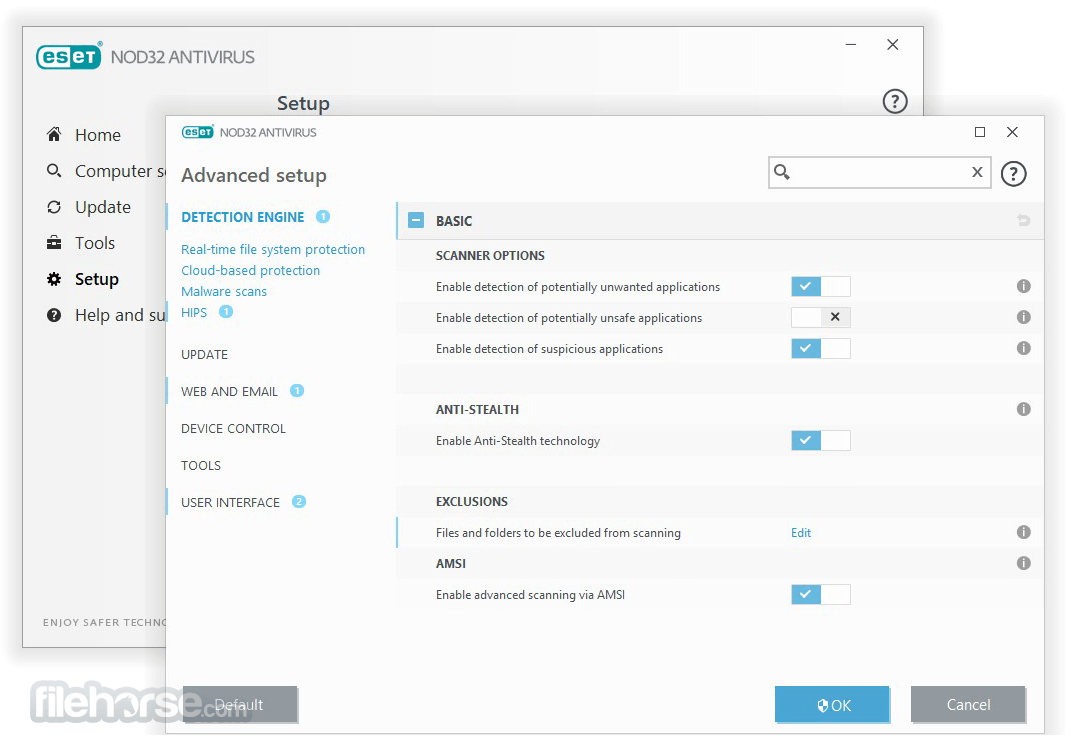Viewport: 1075px width, 753px height.
Task: Toggle detection of suspicious applications
Action: (x=821, y=348)
